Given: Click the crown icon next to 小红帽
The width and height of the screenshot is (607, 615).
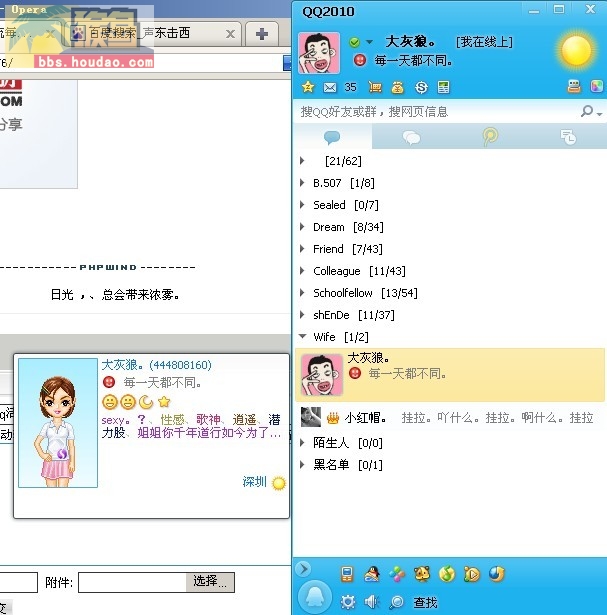Looking at the screenshot, I should click(x=333, y=418).
